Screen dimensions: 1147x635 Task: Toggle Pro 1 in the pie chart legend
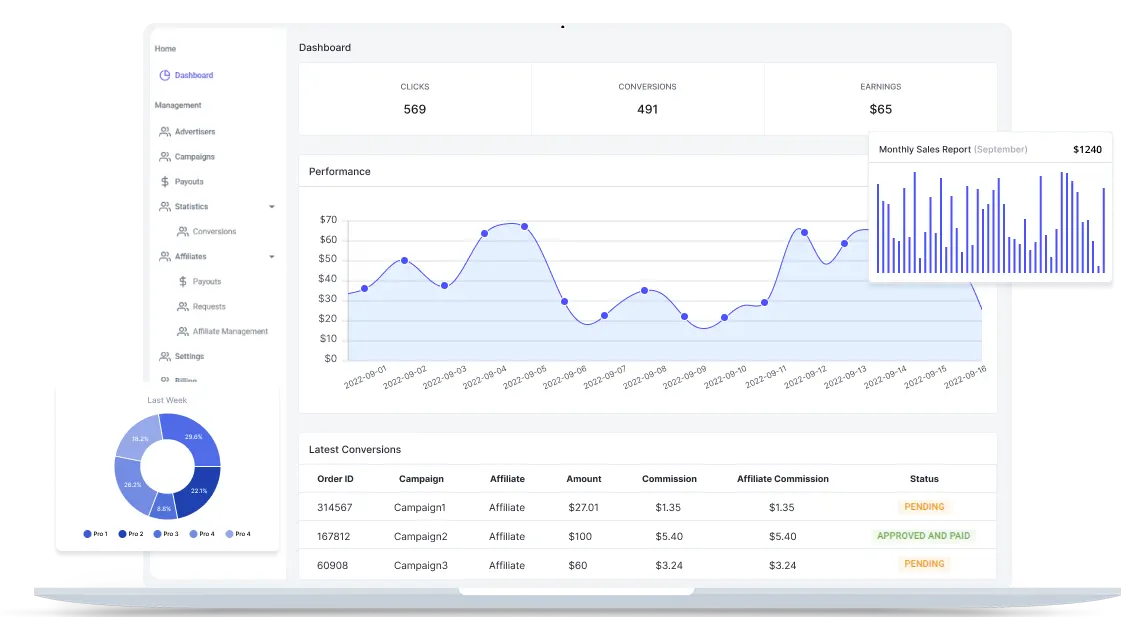(x=95, y=533)
